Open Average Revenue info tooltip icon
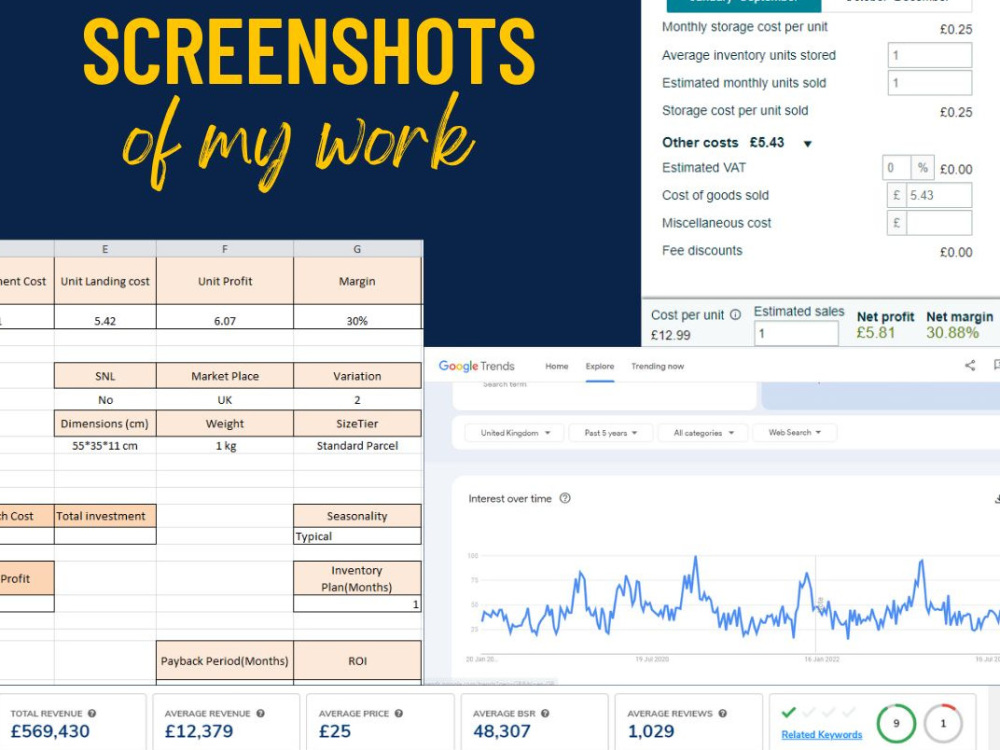Viewport: 1000px width, 750px height. (260, 714)
